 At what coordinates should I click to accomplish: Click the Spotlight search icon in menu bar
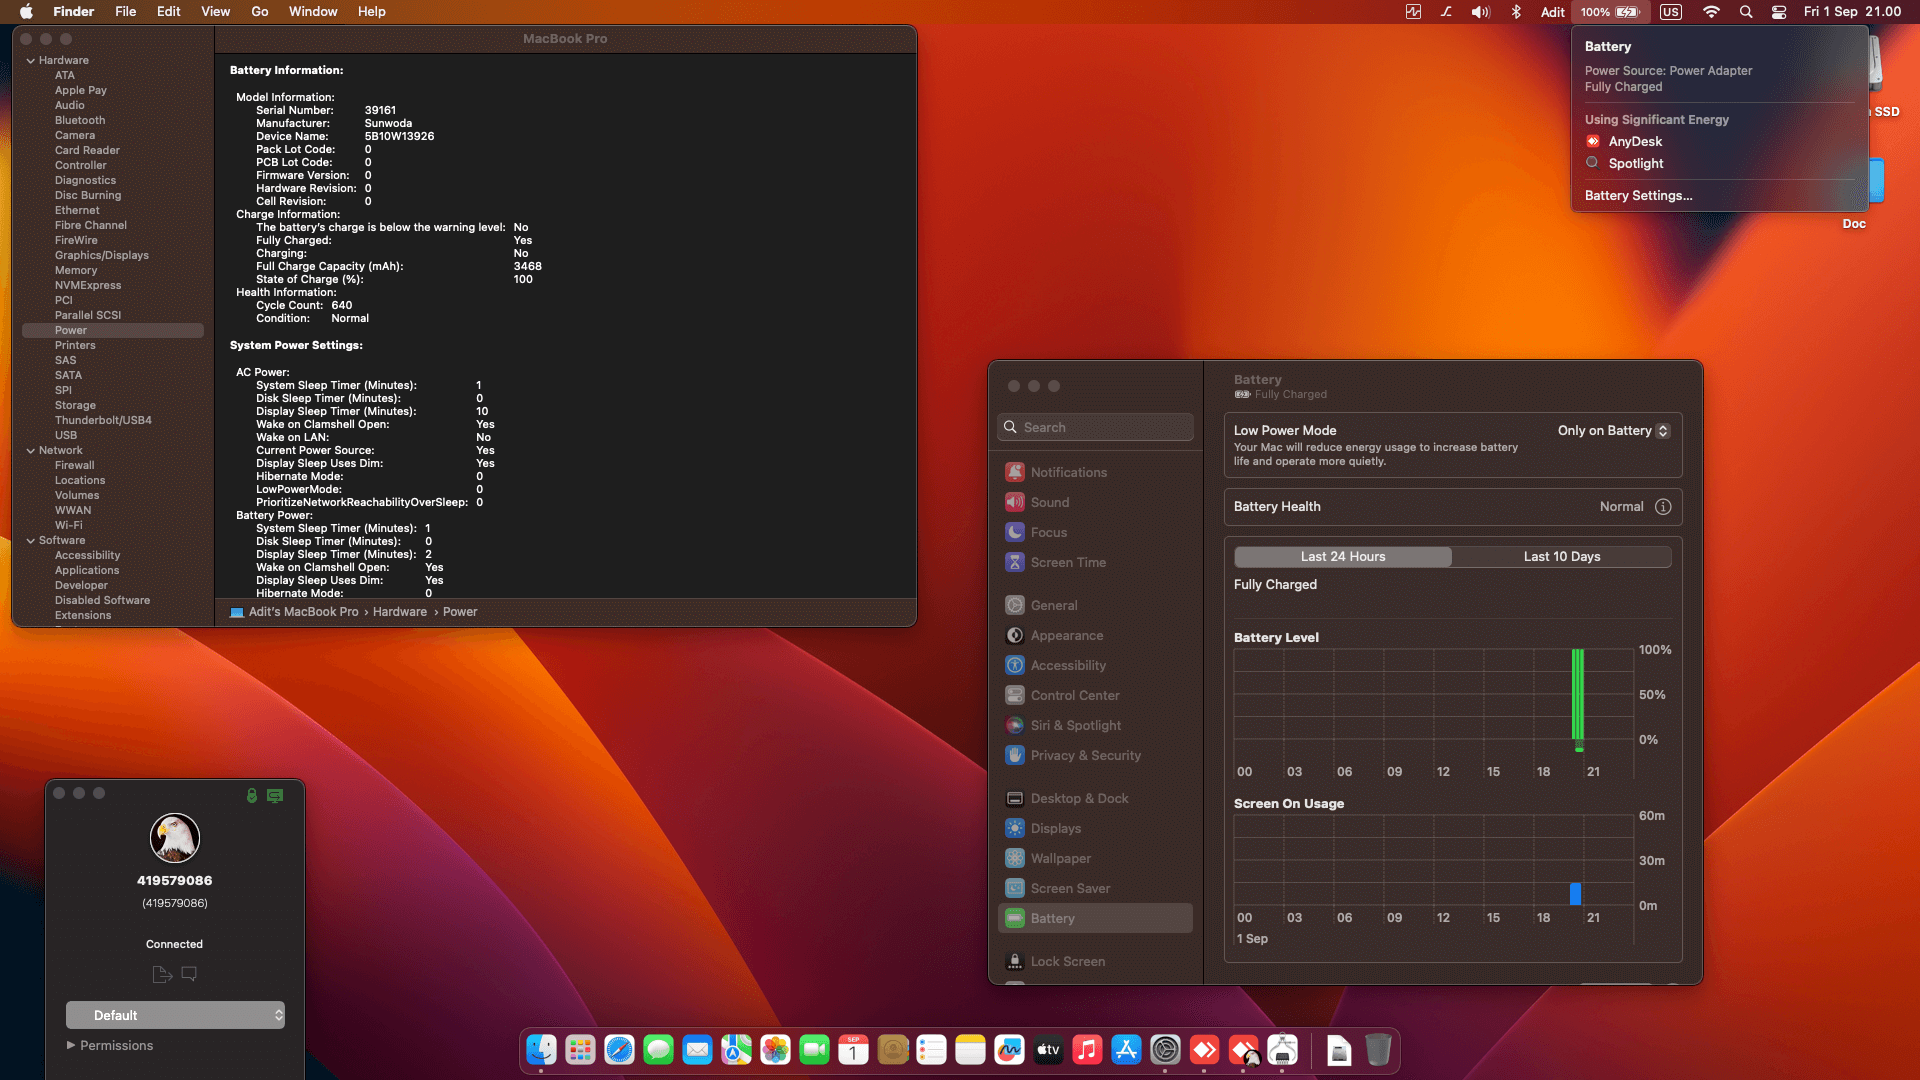(x=1745, y=12)
